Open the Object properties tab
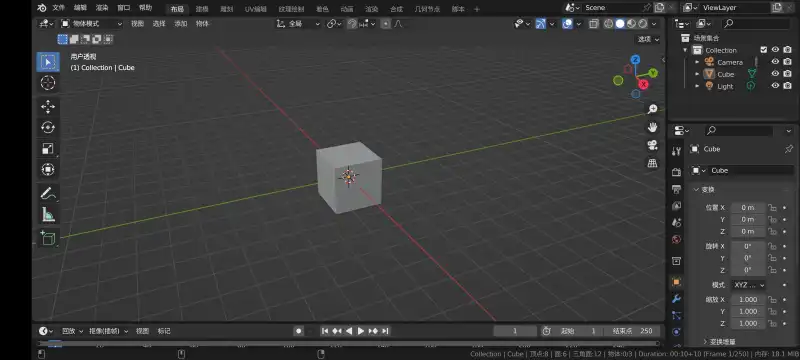The height and width of the screenshot is (360, 800). pos(677,281)
